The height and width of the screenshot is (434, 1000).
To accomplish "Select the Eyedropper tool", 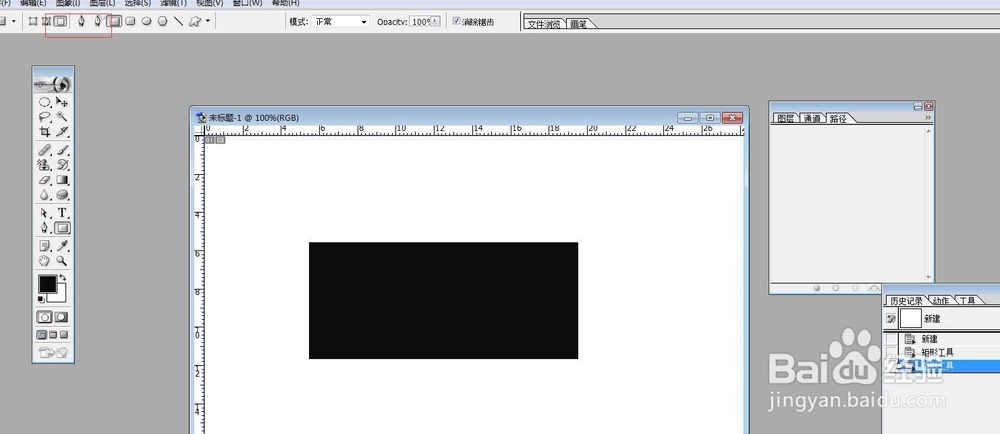I will point(62,246).
